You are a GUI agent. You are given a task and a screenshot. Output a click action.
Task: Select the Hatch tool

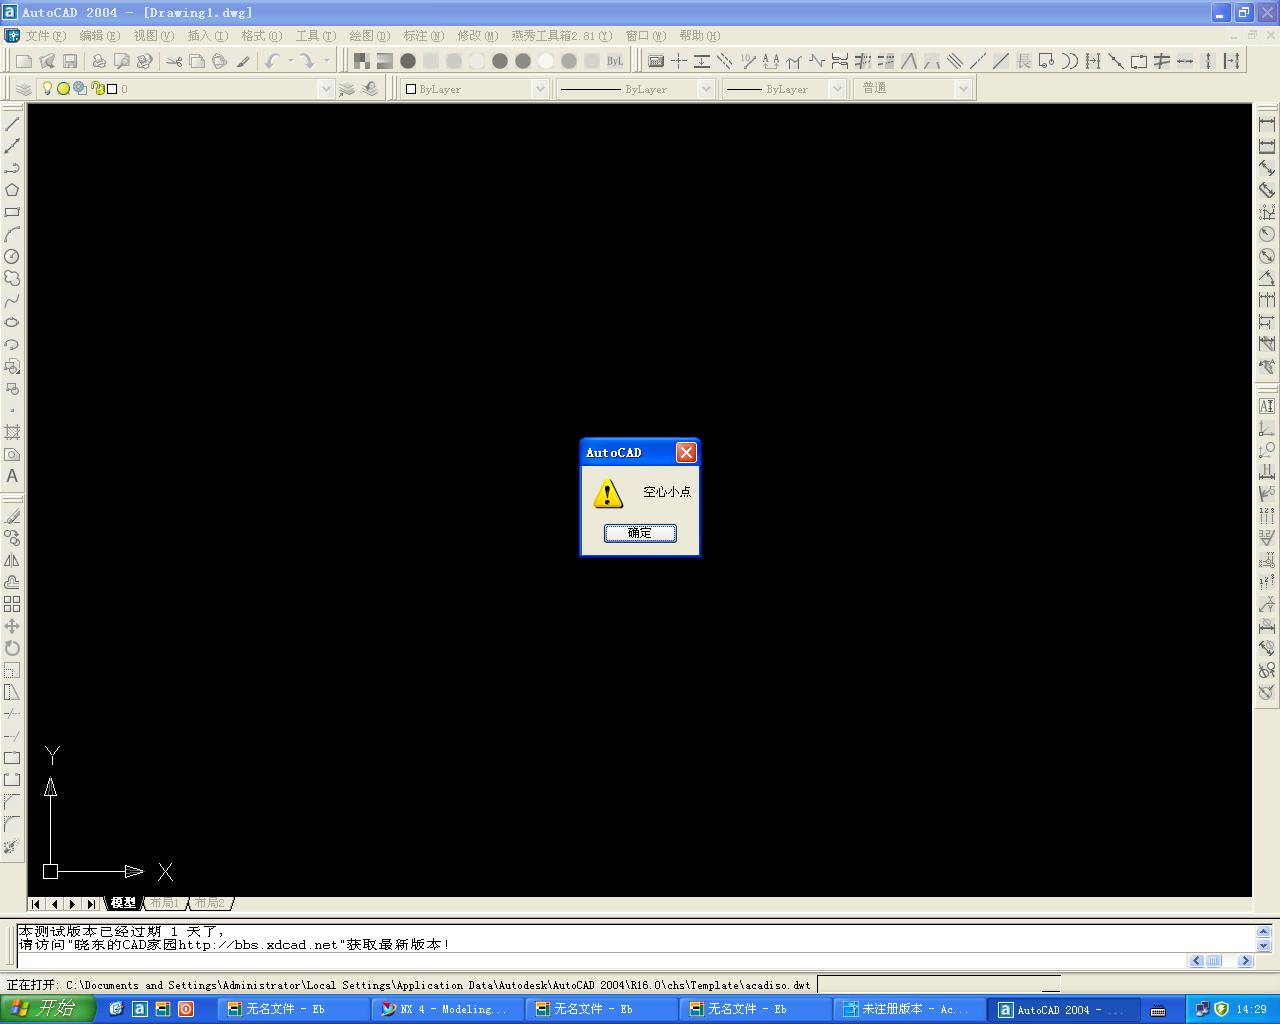[12, 432]
